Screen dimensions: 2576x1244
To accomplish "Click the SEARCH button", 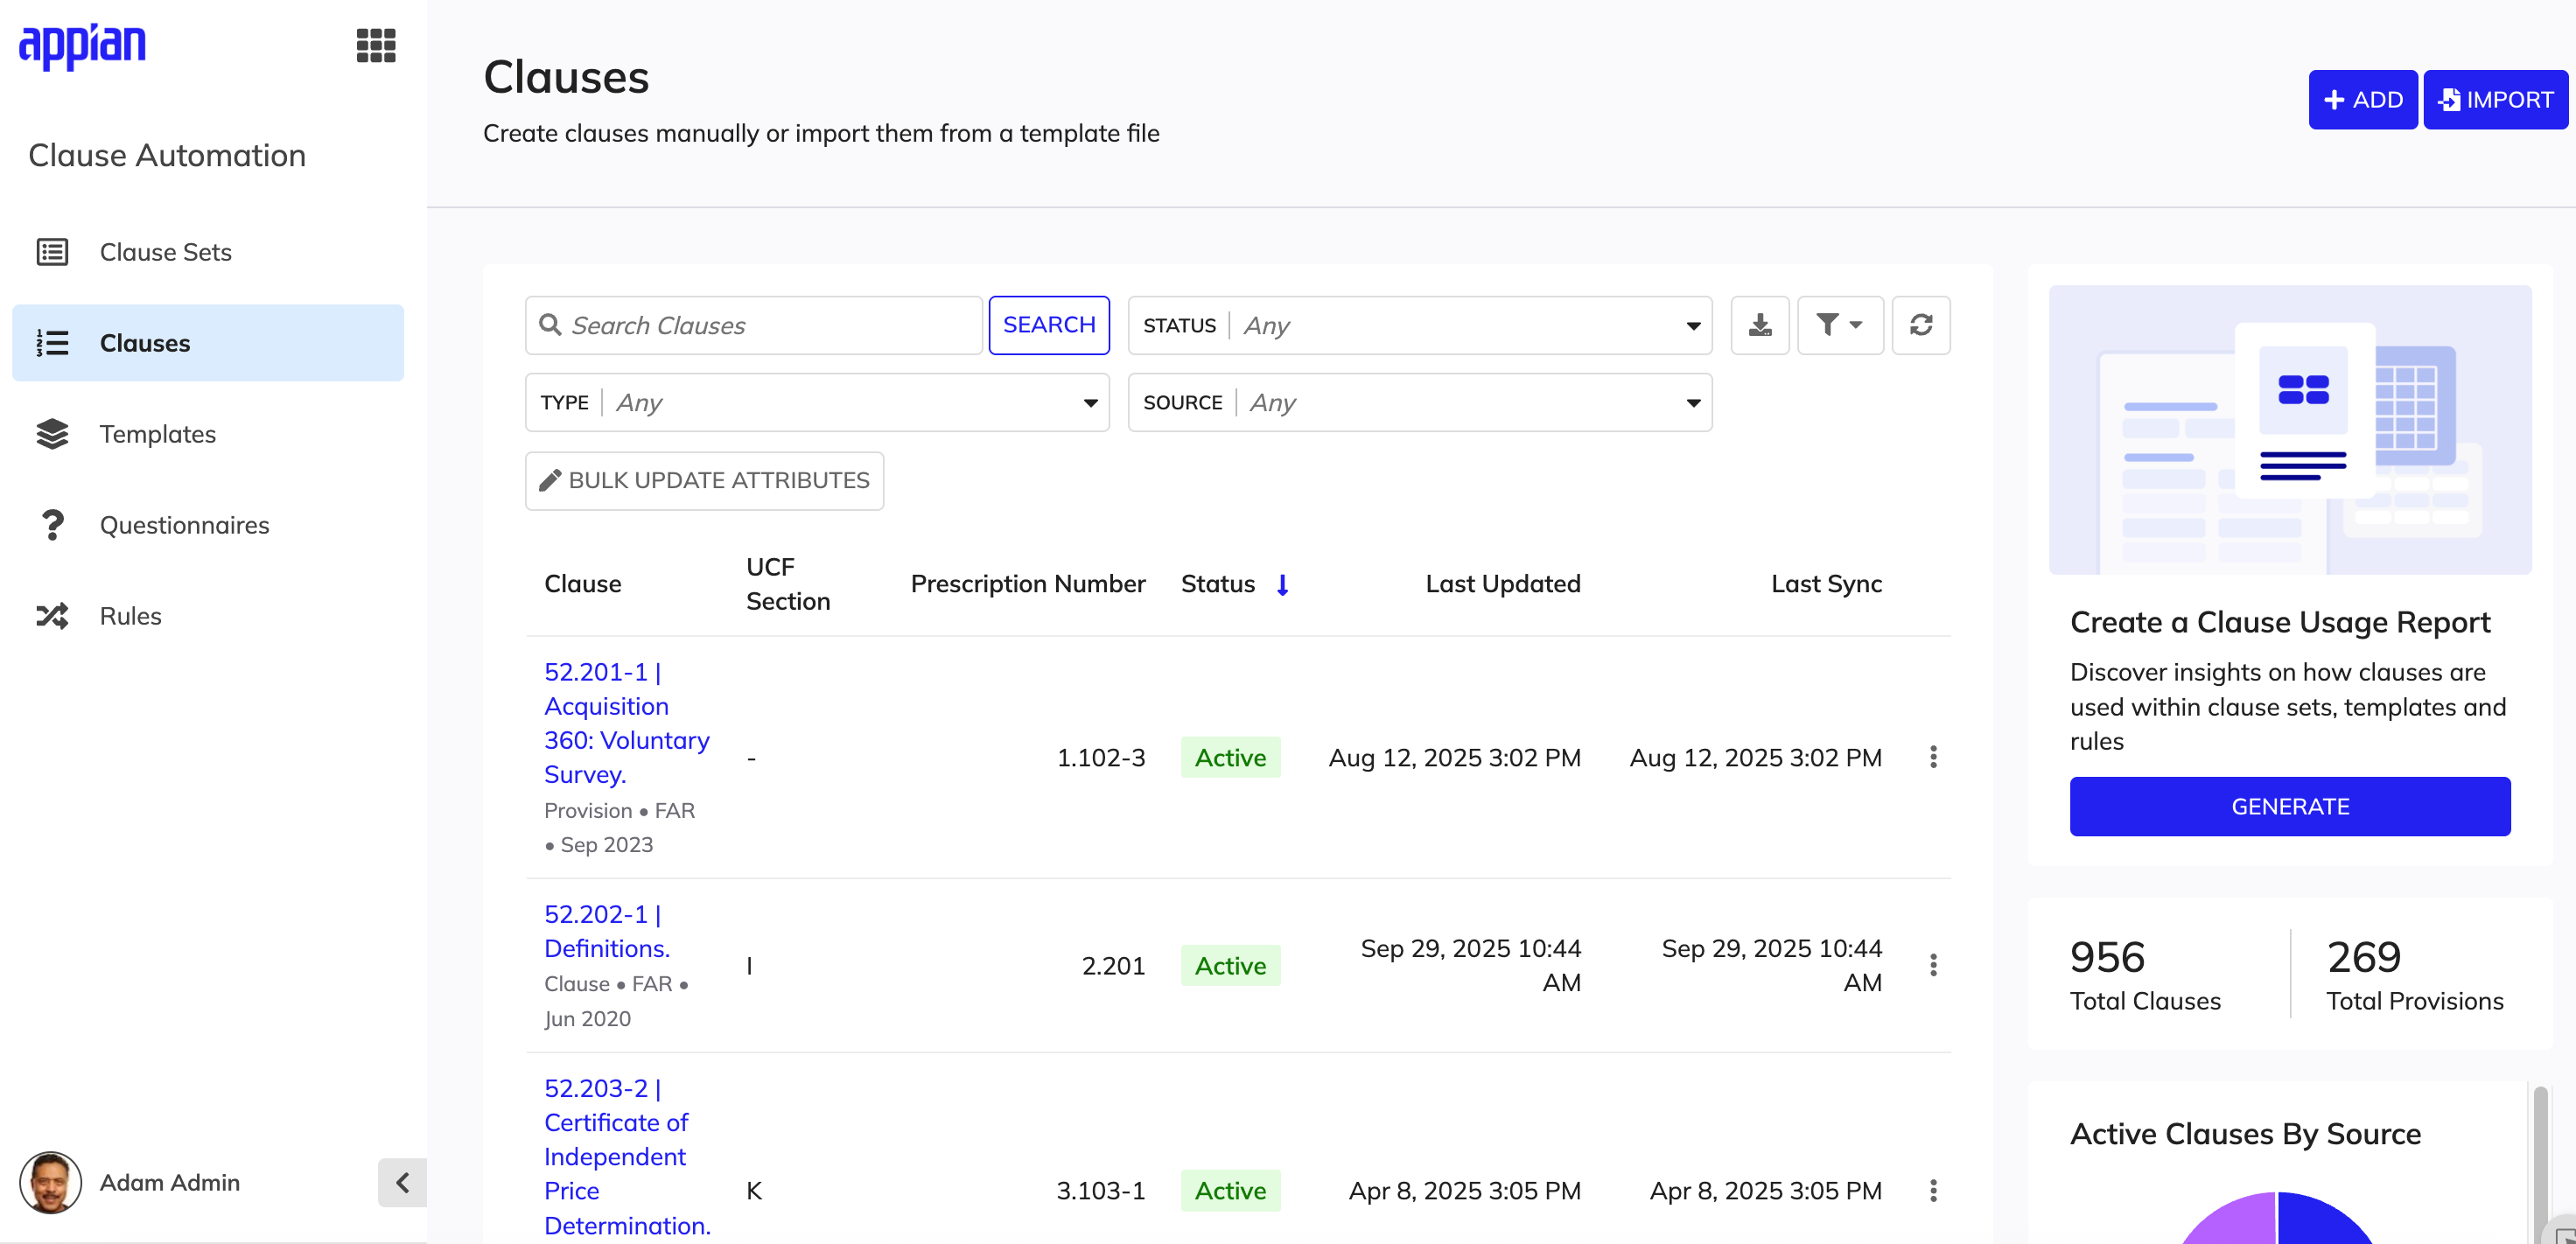I will [x=1049, y=325].
